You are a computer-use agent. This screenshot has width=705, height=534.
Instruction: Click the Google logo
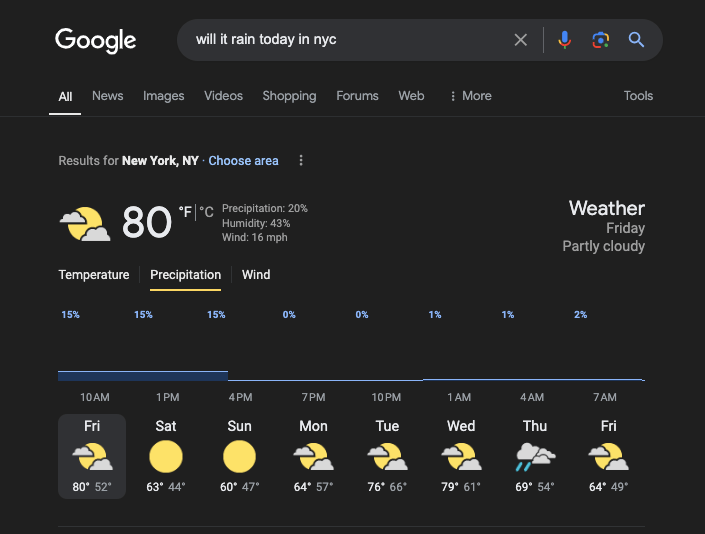coord(95,40)
